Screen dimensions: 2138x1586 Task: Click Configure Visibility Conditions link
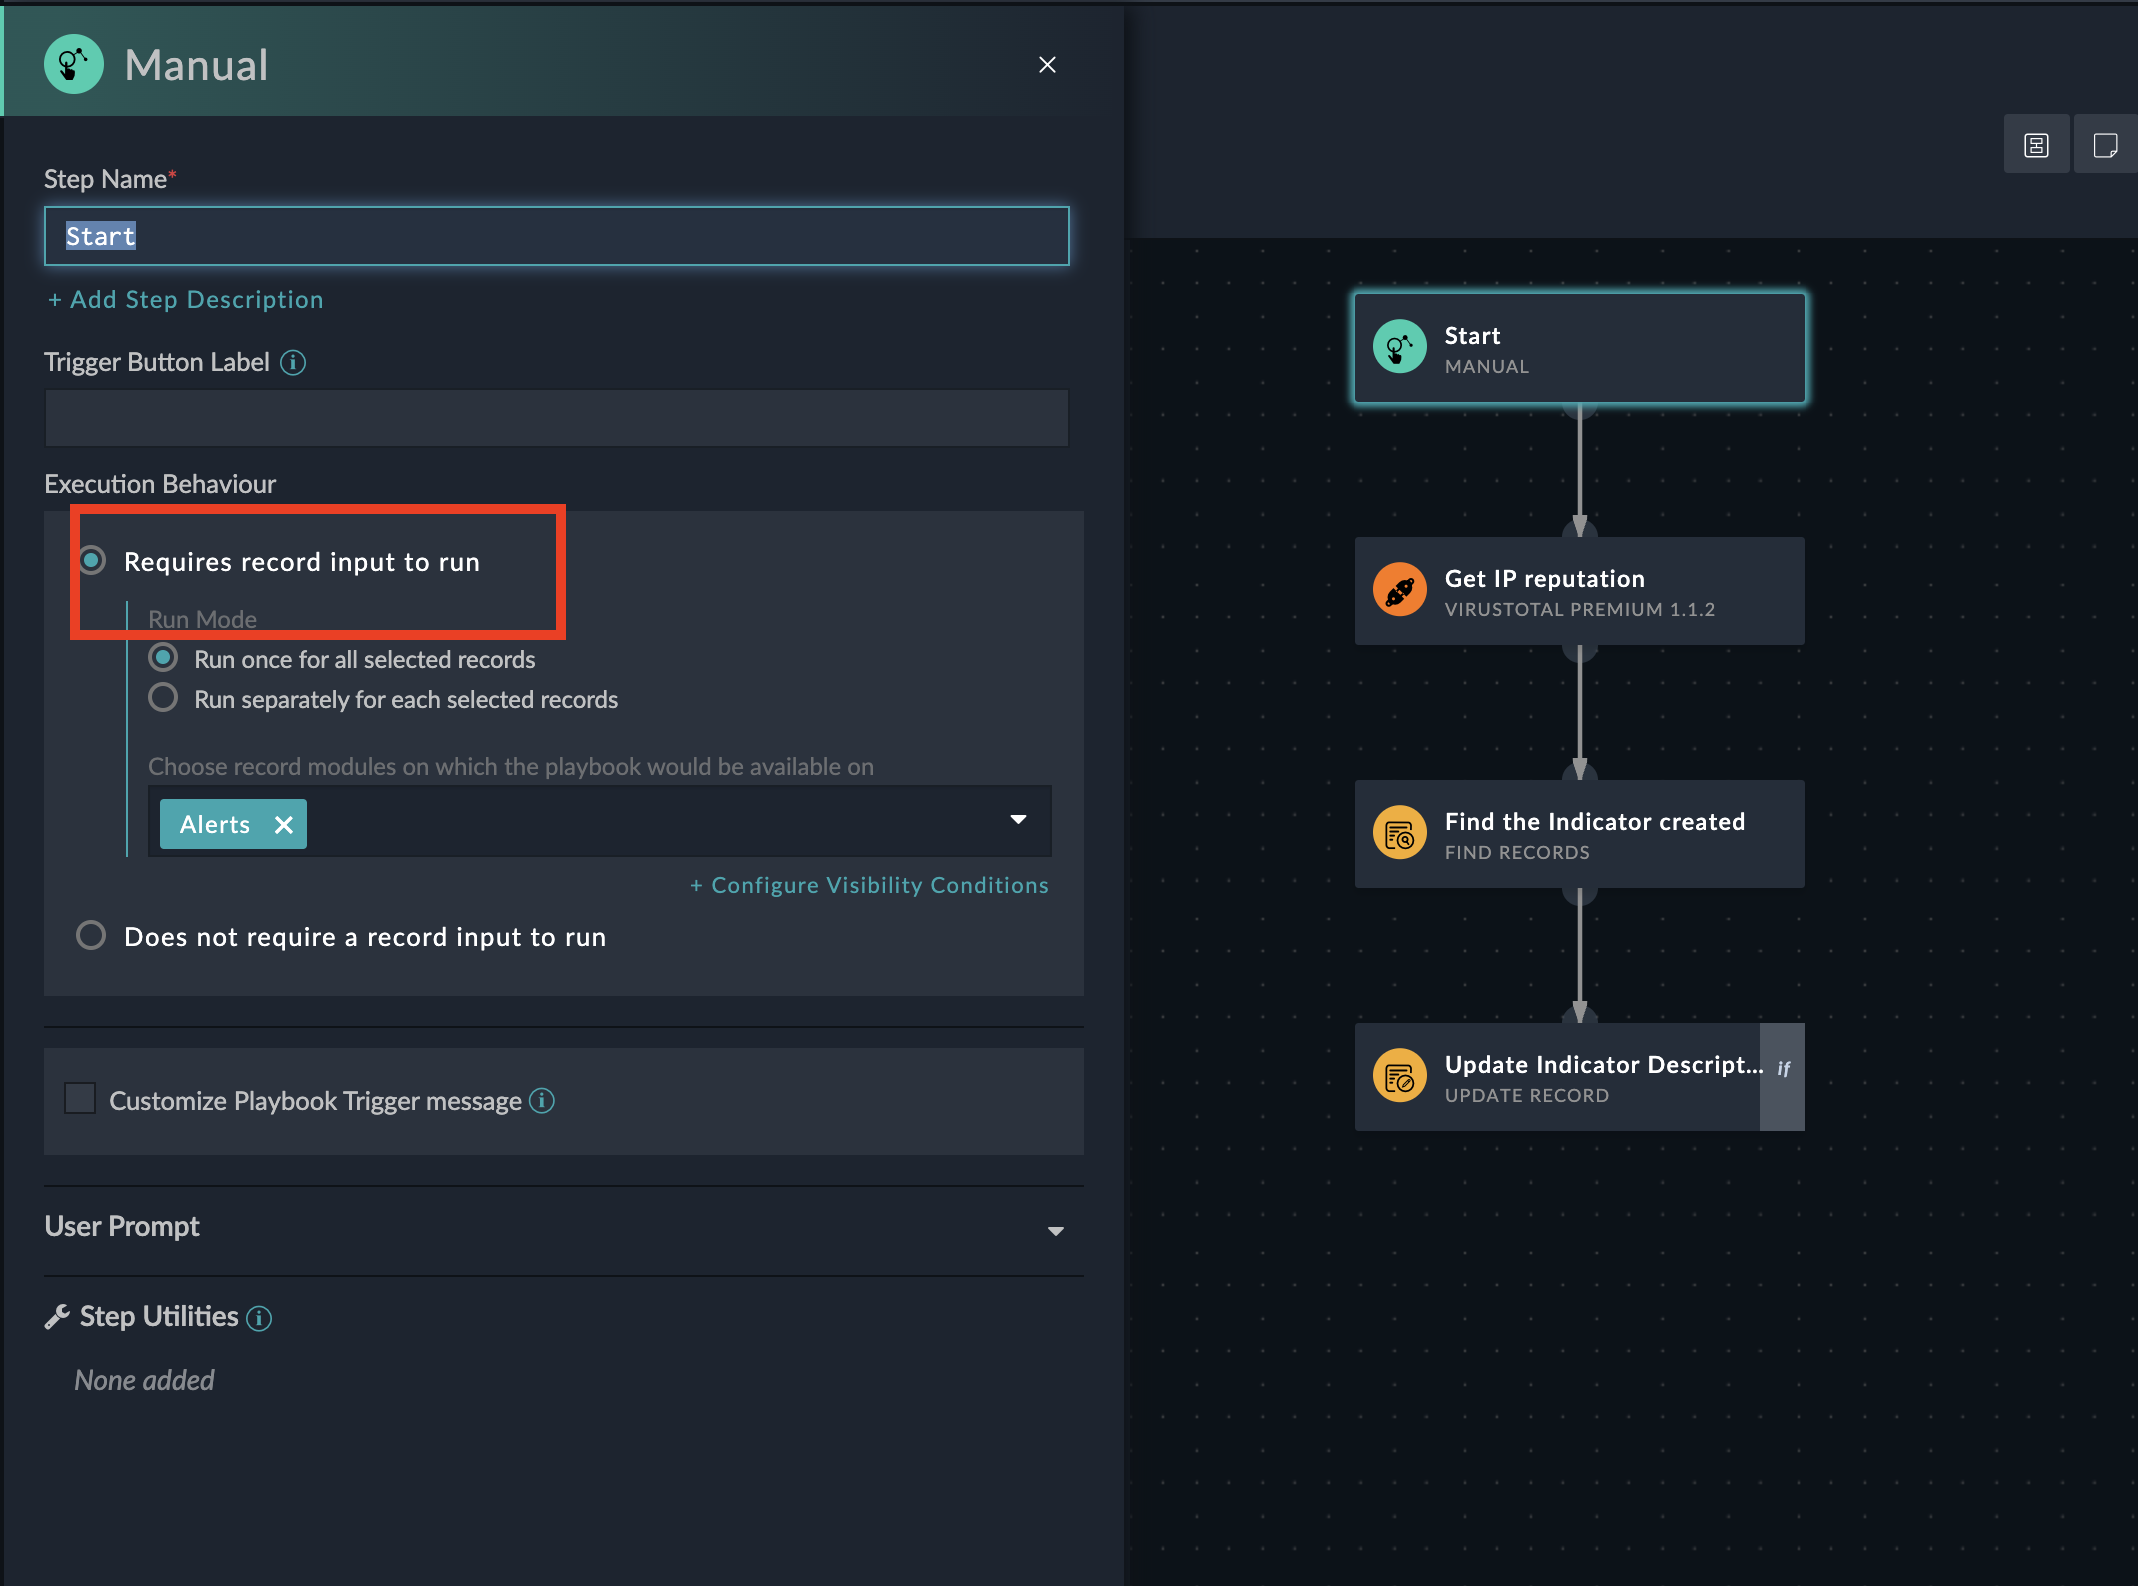point(869,885)
